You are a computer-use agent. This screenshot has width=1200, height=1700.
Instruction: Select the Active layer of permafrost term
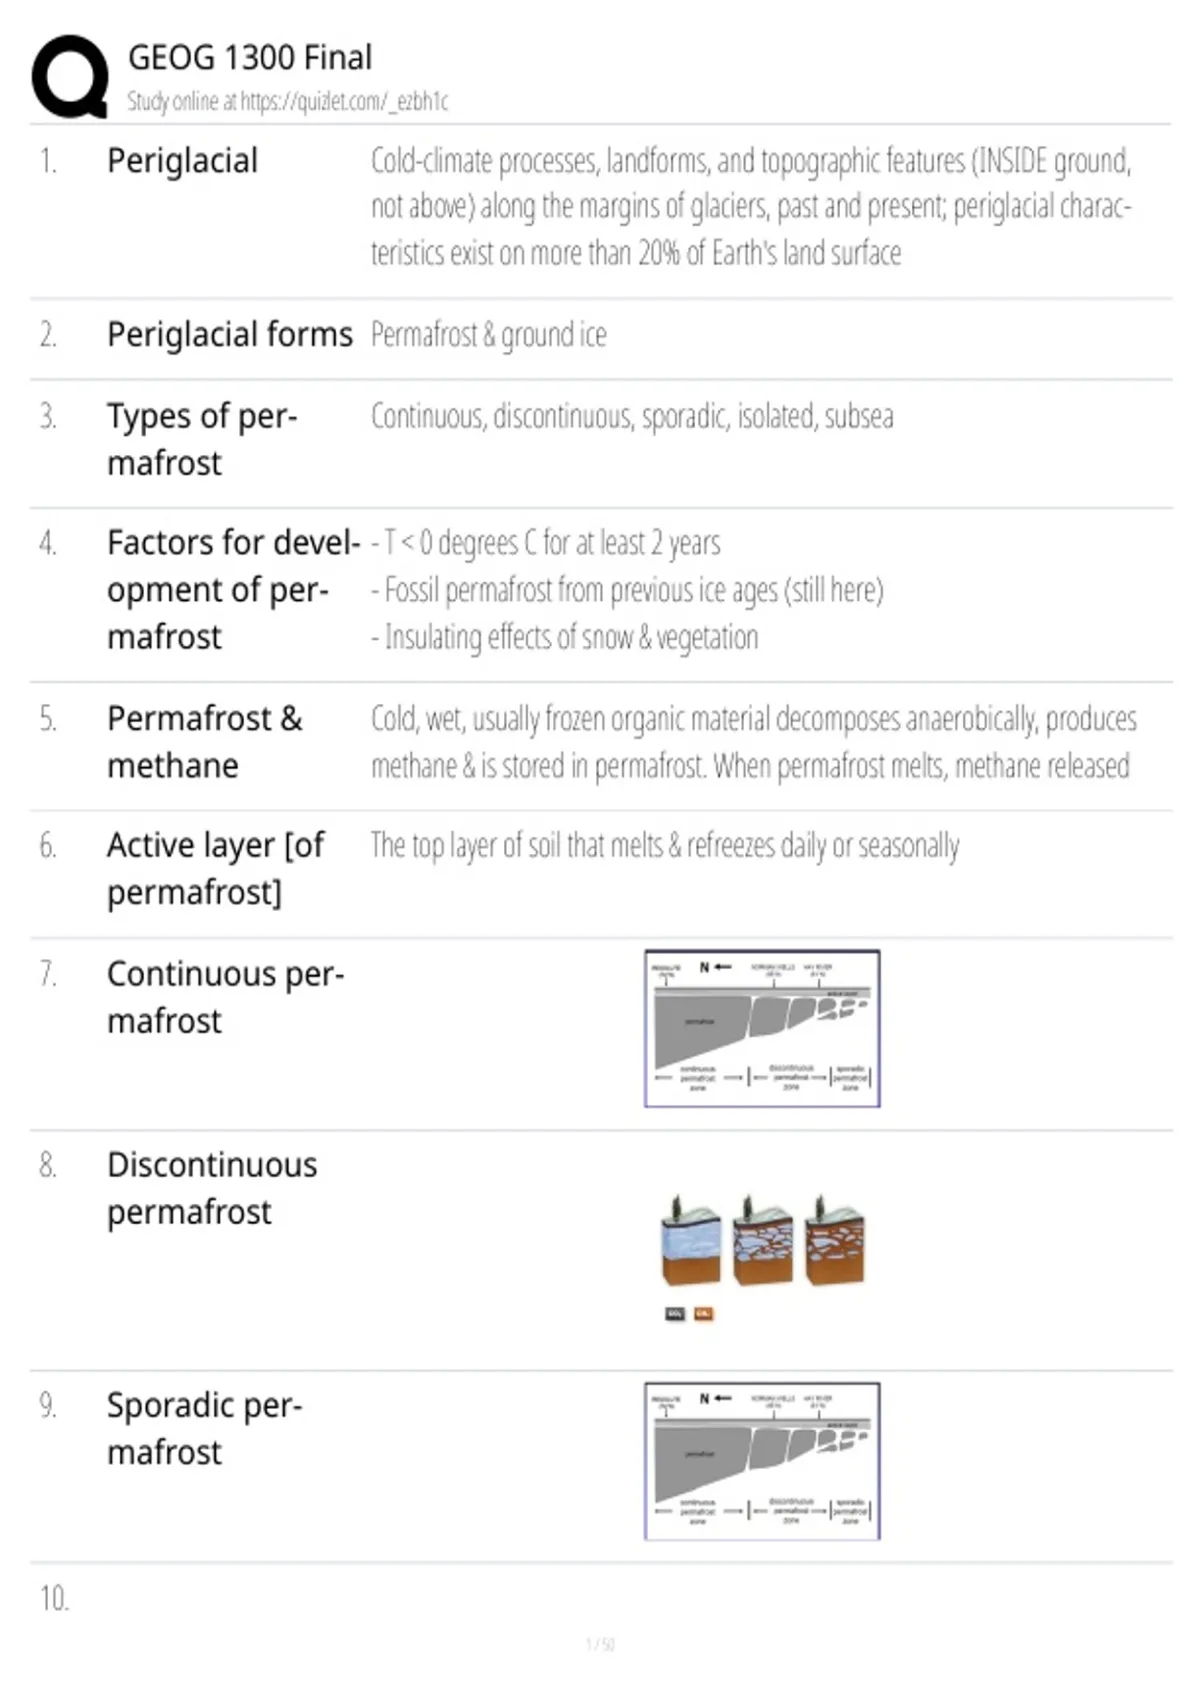(216, 868)
